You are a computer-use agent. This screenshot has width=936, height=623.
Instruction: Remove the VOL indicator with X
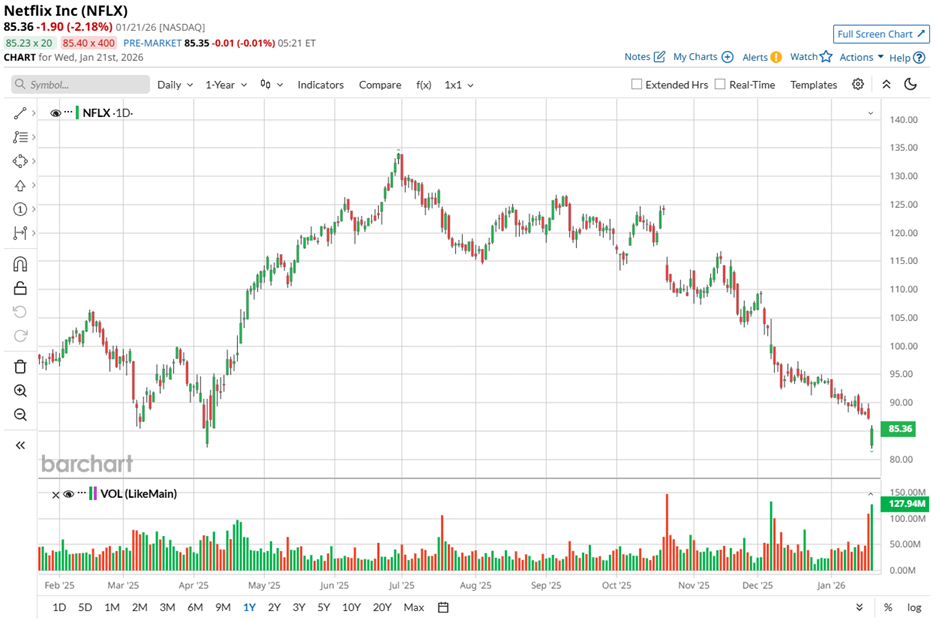(x=56, y=495)
